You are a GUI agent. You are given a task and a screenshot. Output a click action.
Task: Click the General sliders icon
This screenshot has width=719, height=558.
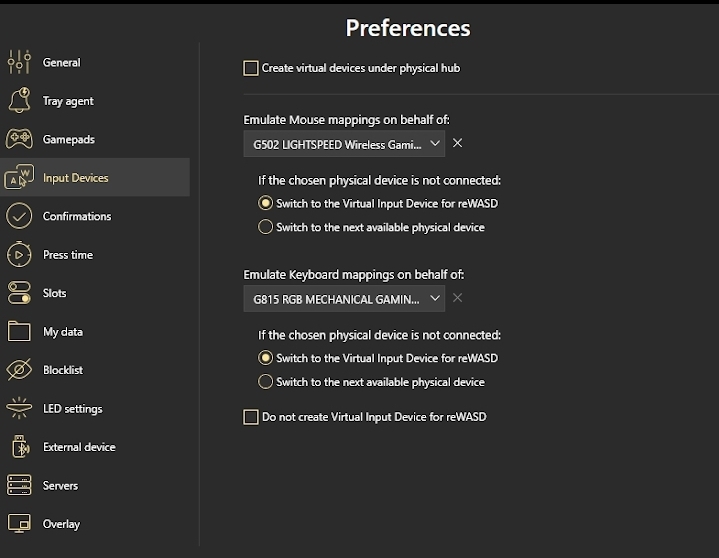click(19, 62)
